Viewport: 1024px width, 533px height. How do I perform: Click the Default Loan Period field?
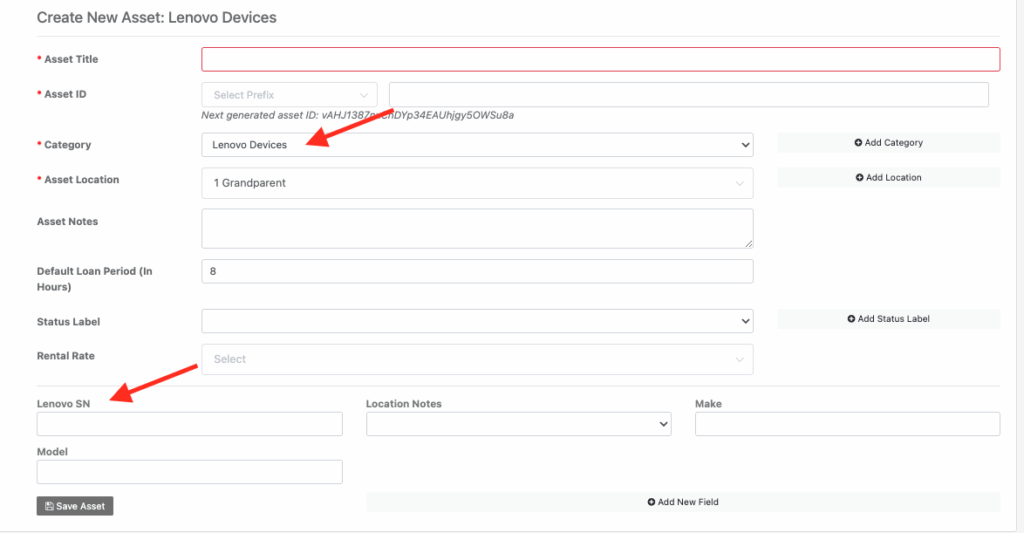476,271
